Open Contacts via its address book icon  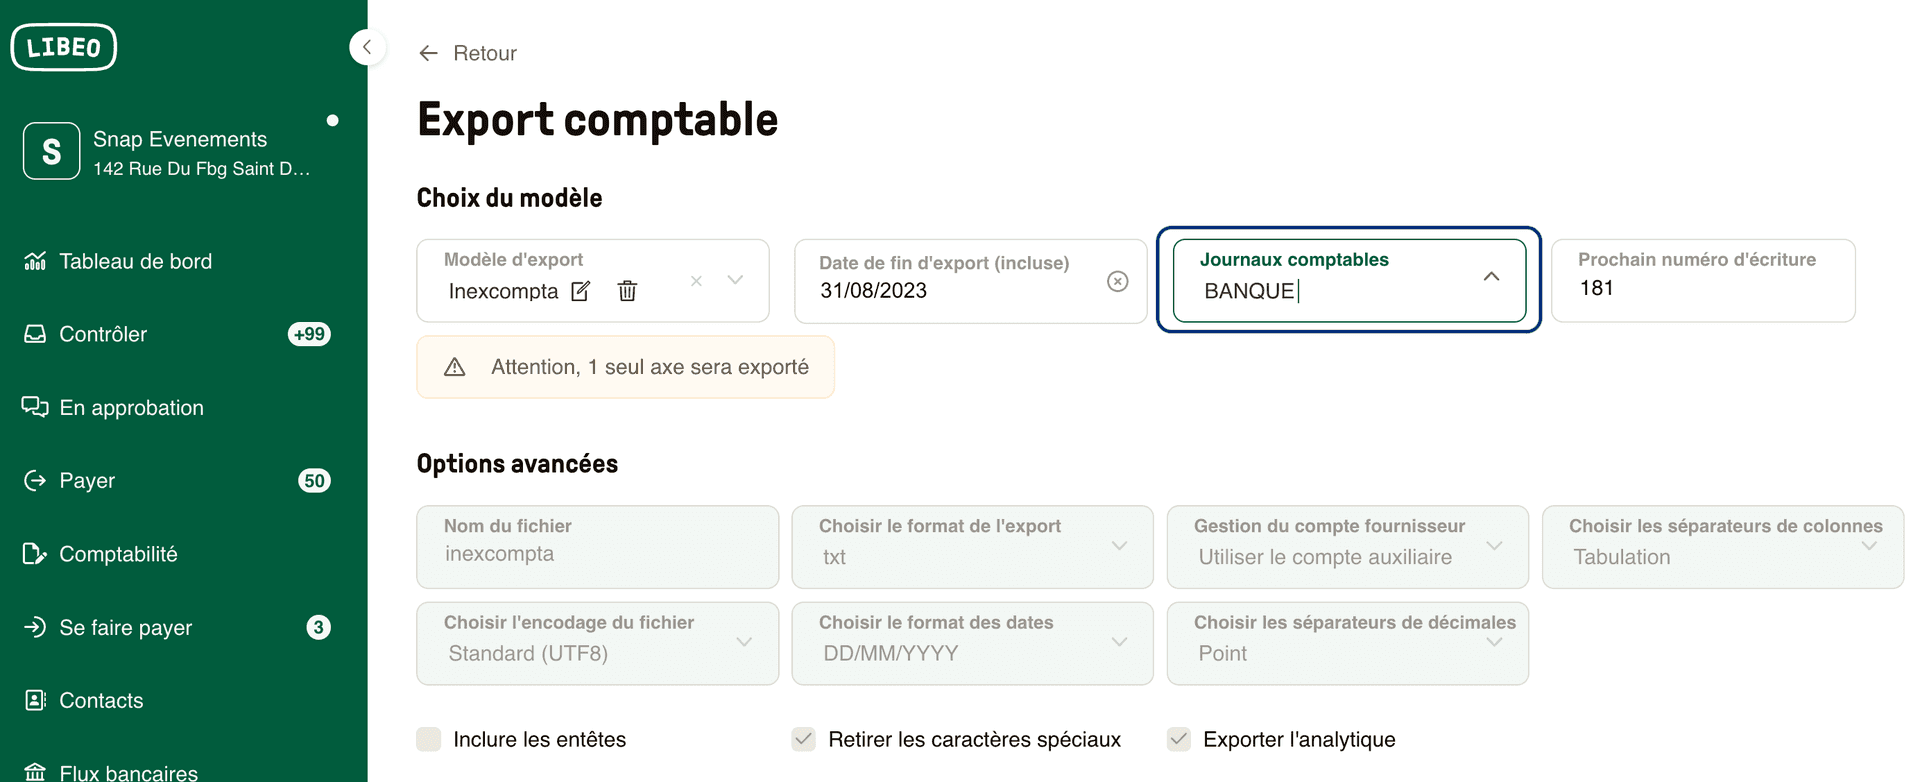[35, 700]
